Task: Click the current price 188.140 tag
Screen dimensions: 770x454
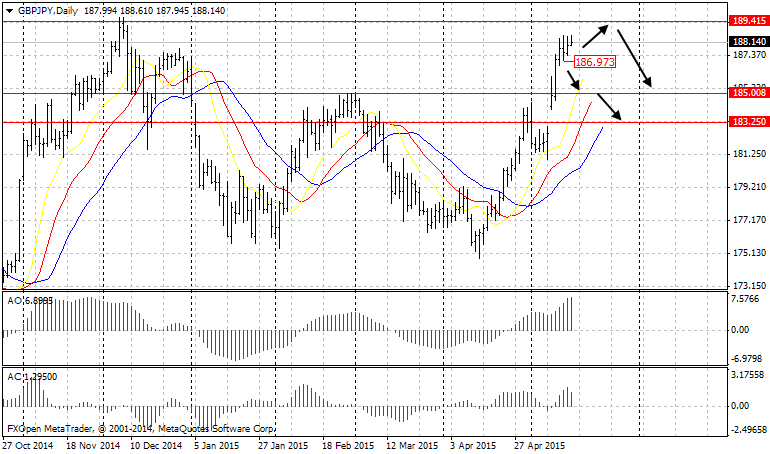Action: point(748,42)
